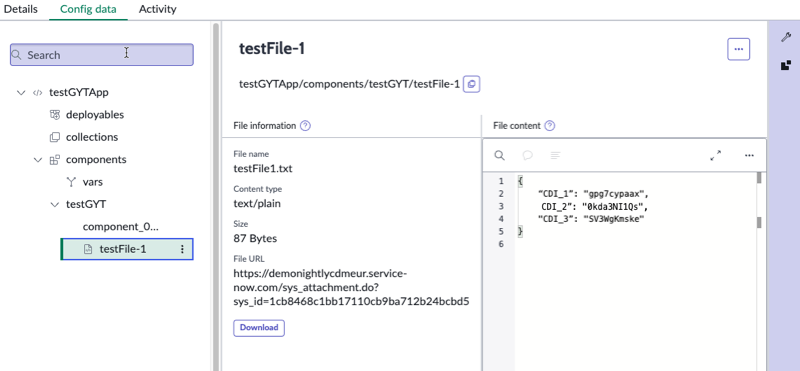The height and width of the screenshot is (371, 800).
Task: Click editor line containing CDI_3
Action: [x=592, y=219]
